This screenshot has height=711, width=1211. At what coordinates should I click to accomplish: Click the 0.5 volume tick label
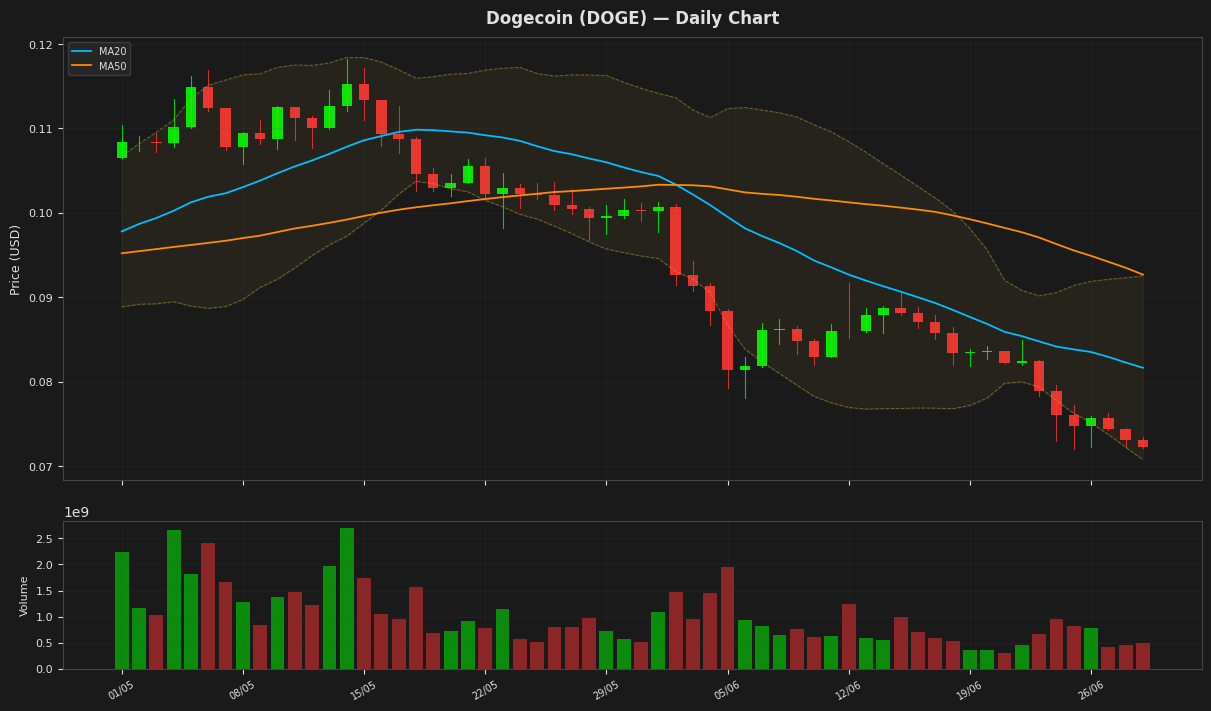(46, 644)
